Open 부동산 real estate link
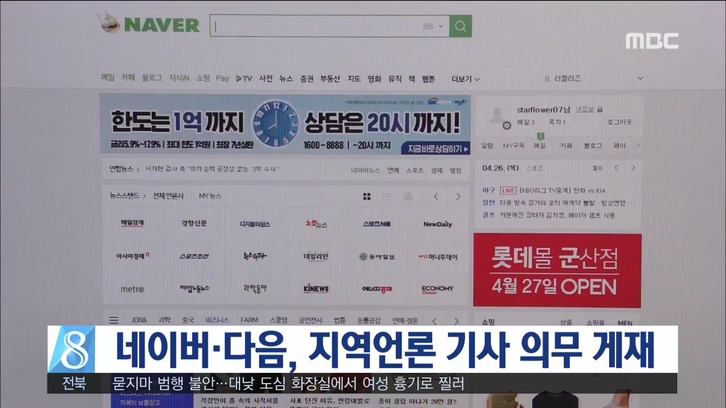Screen dimensions: 726x408 coord(330,79)
